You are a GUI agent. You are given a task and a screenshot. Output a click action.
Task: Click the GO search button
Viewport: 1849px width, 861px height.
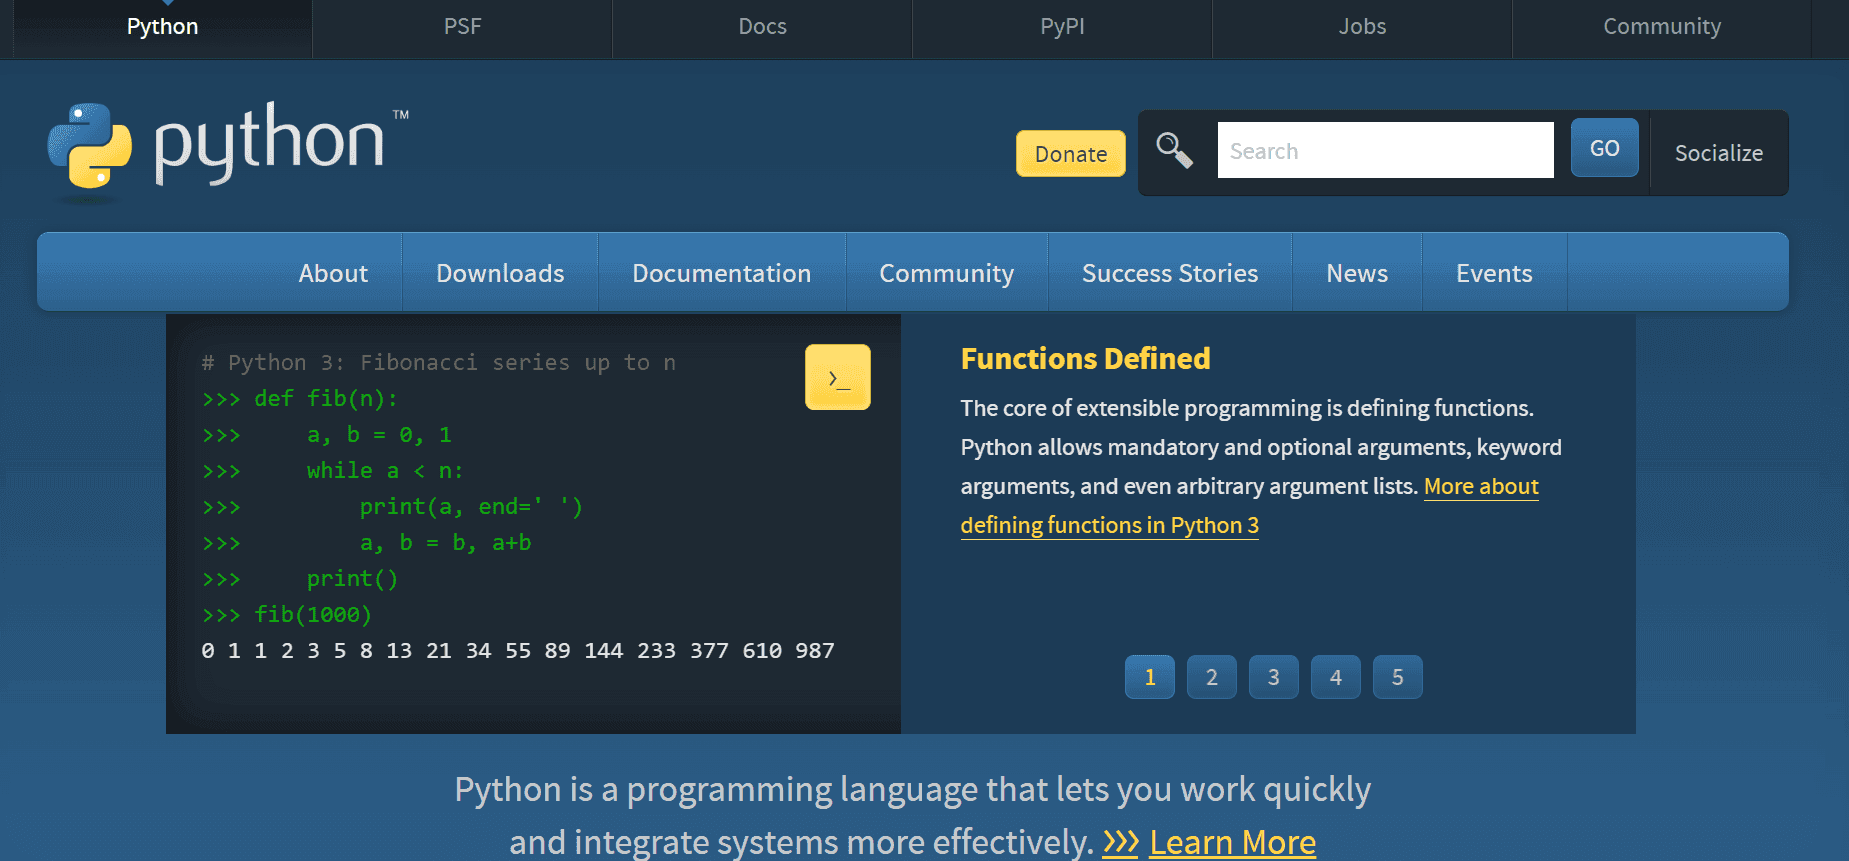click(x=1604, y=148)
